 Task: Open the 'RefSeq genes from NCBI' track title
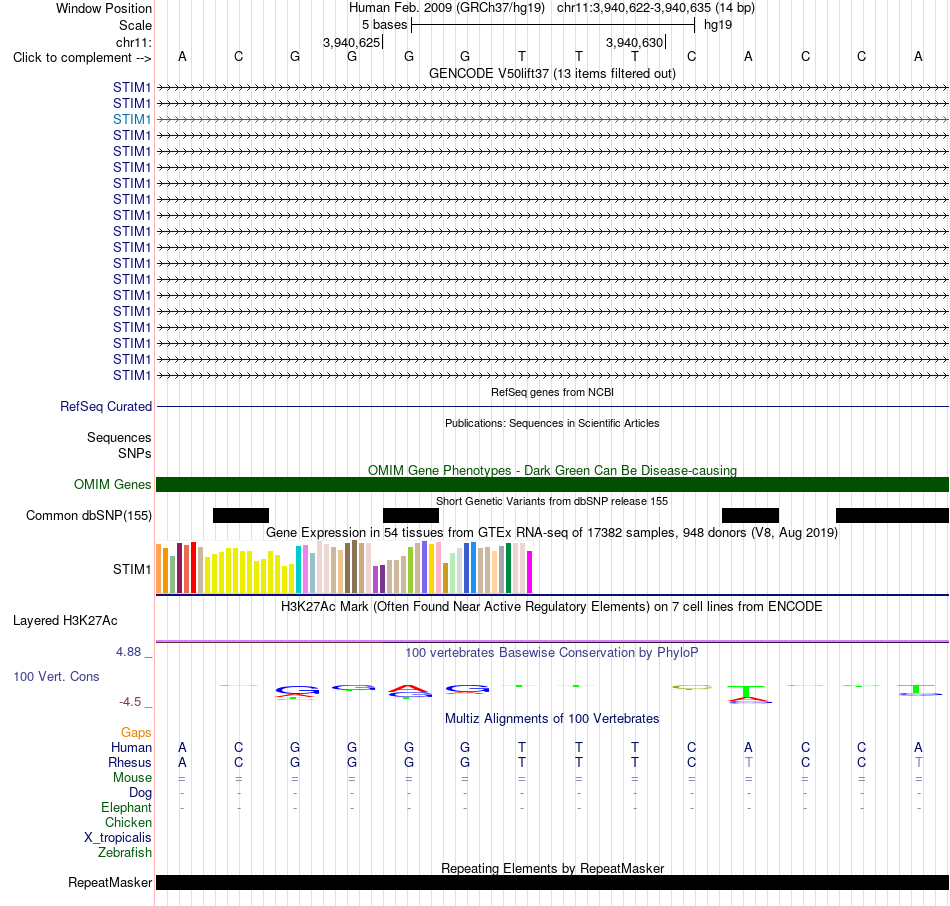(552, 392)
